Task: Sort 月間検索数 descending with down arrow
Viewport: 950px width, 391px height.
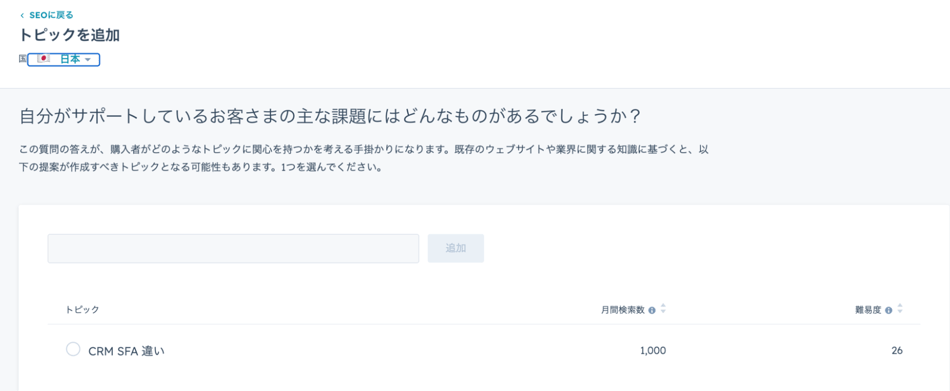Action: pyautogui.click(x=663, y=312)
